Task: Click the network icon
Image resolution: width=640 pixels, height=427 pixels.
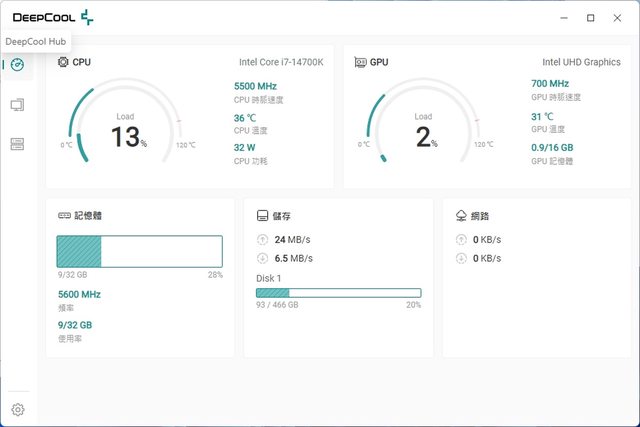Action: point(460,215)
